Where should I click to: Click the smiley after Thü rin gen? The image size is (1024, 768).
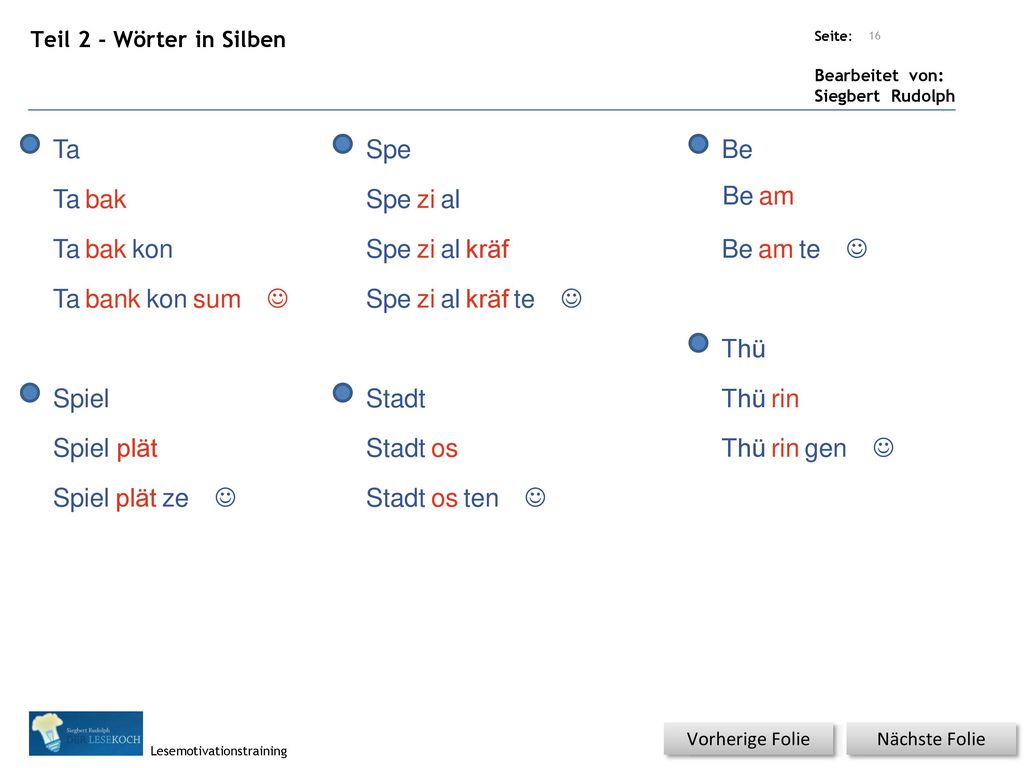884,447
